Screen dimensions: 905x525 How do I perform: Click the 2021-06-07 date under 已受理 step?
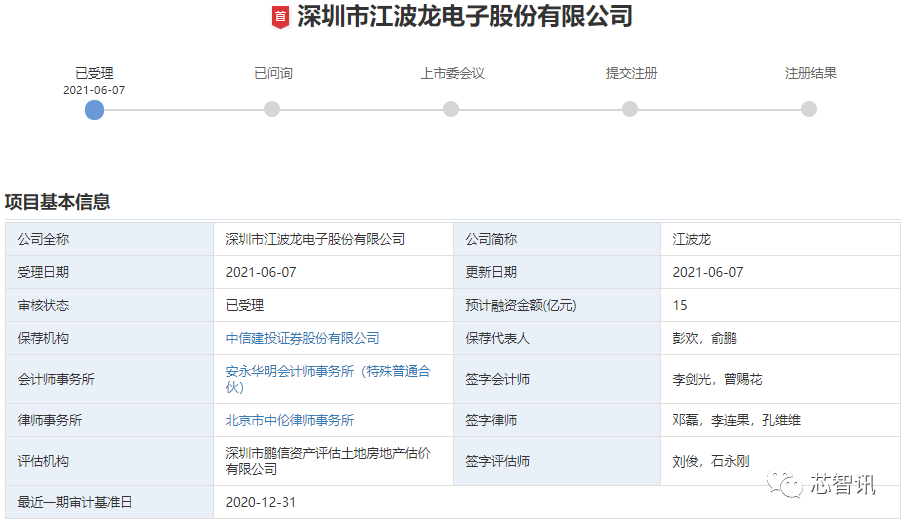pyautogui.click(x=94, y=90)
